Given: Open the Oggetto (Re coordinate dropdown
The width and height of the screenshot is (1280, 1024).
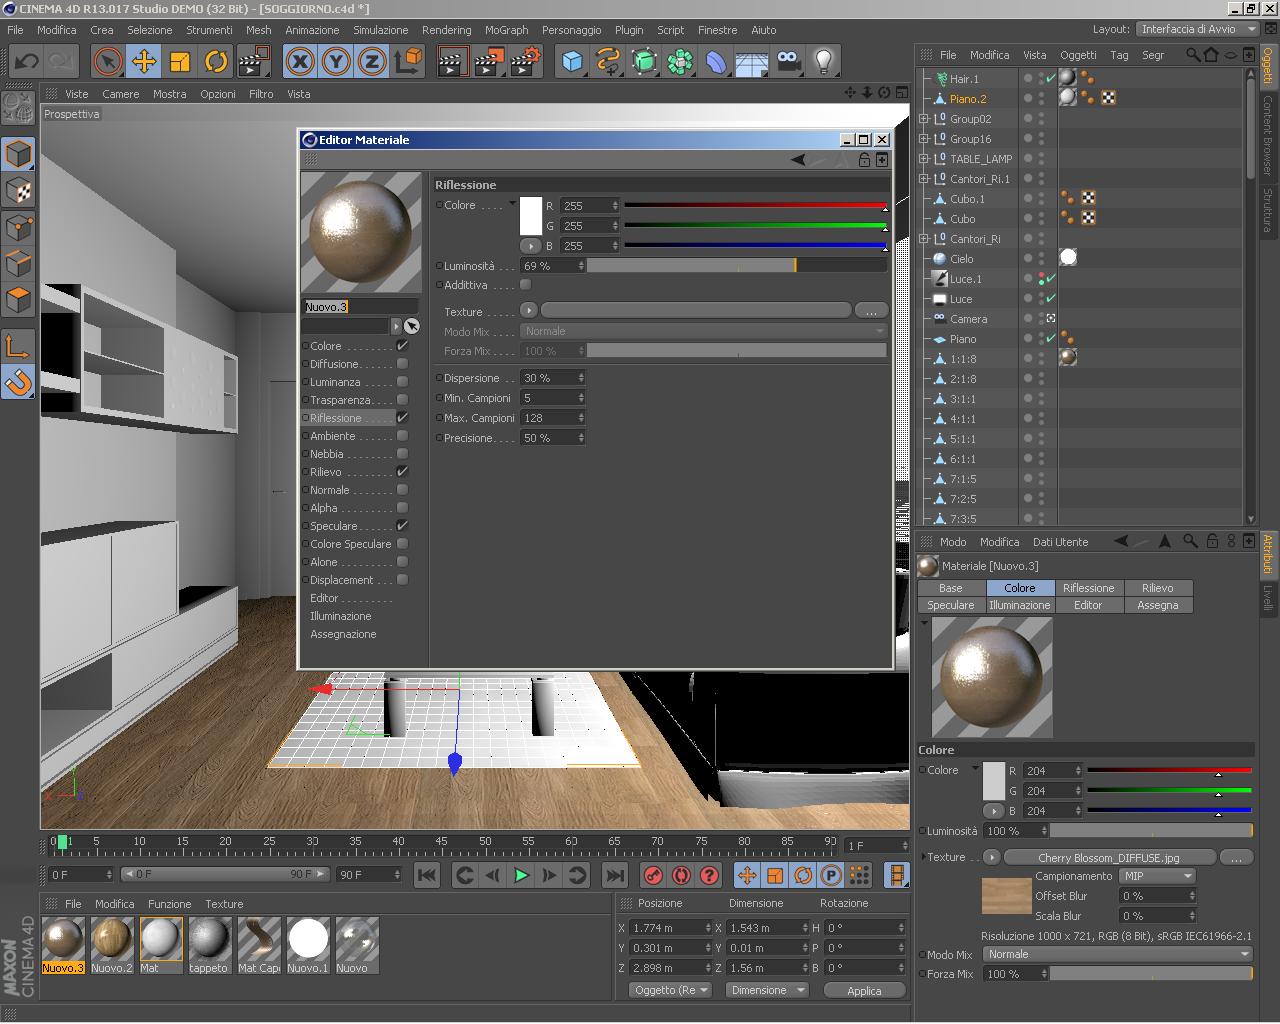Looking at the screenshot, I should pos(670,990).
